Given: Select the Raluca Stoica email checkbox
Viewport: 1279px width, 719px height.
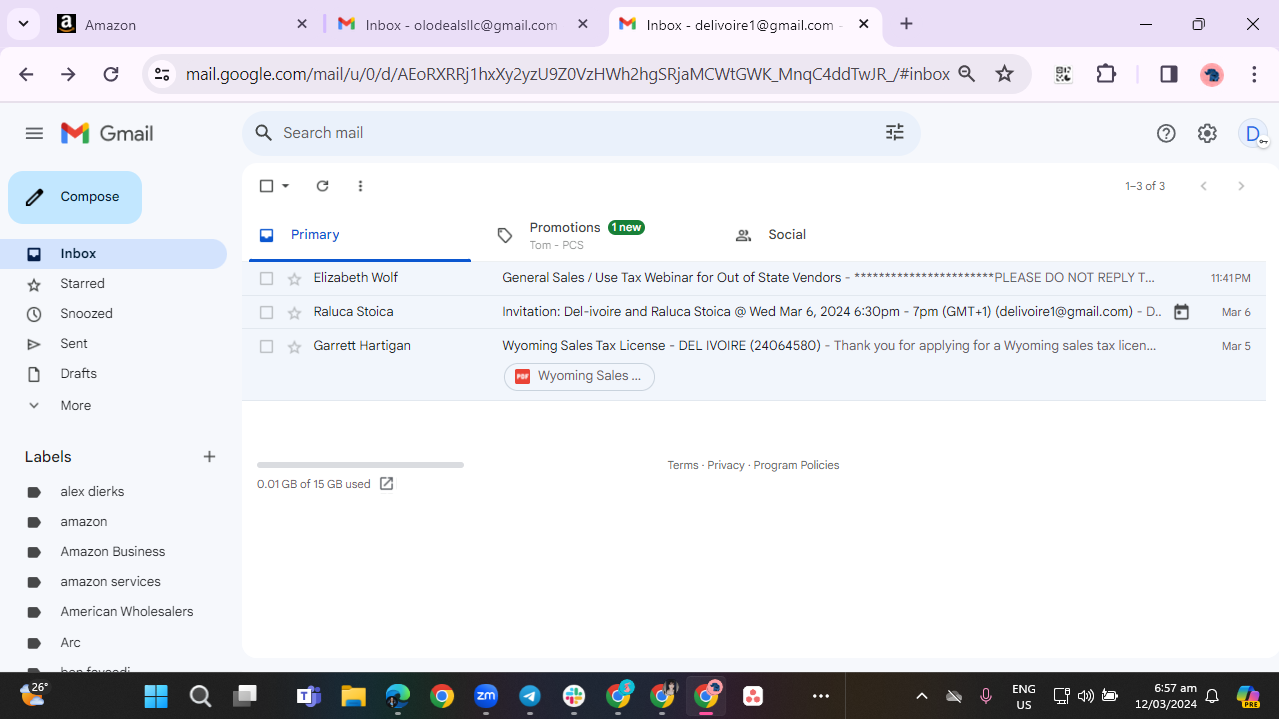Looking at the screenshot, I should (266, 313).
